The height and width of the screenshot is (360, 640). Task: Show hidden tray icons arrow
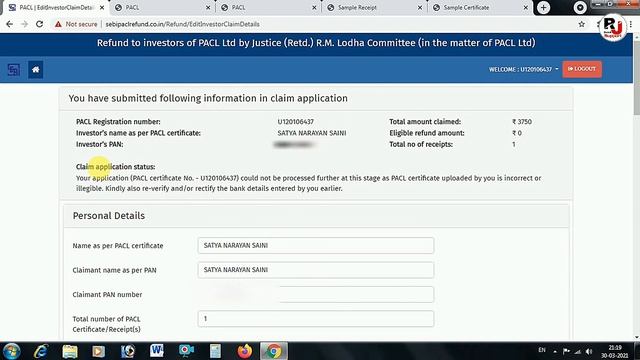pos(555,351)
